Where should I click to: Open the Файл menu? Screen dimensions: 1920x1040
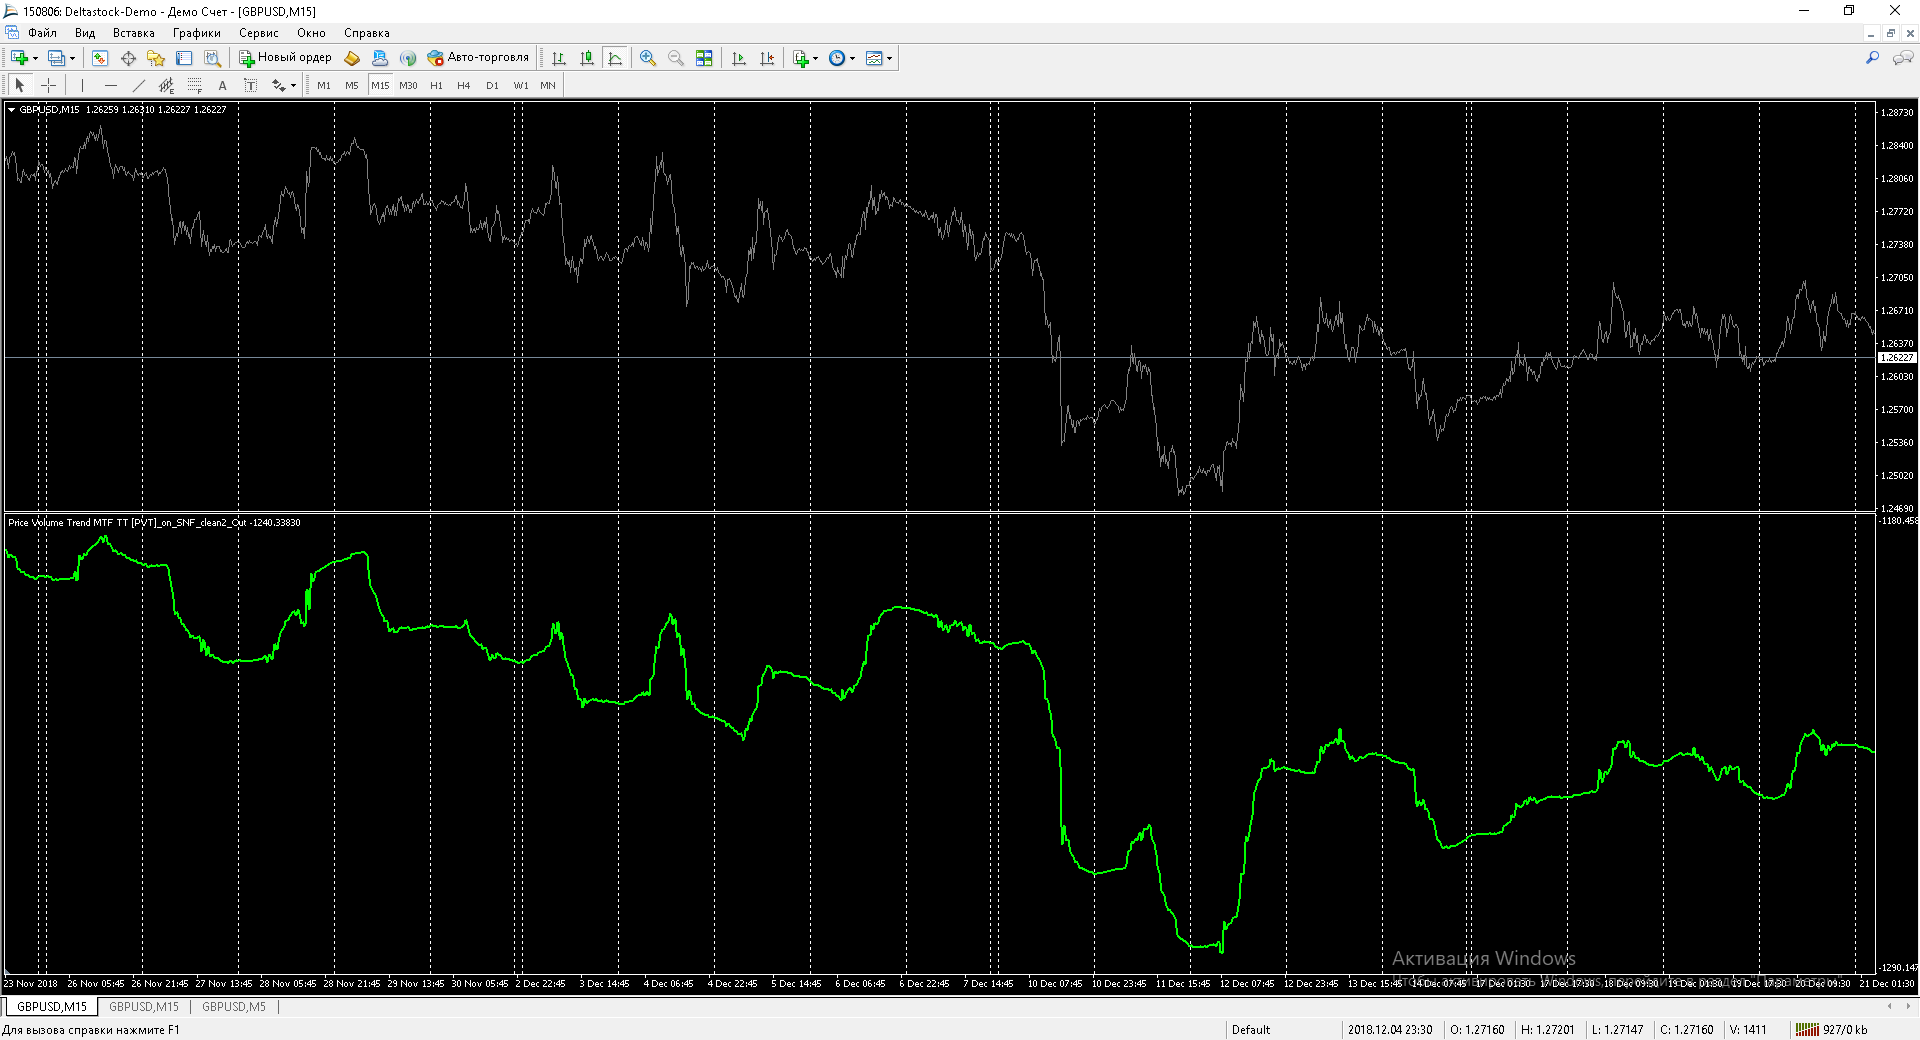point(42,33)
